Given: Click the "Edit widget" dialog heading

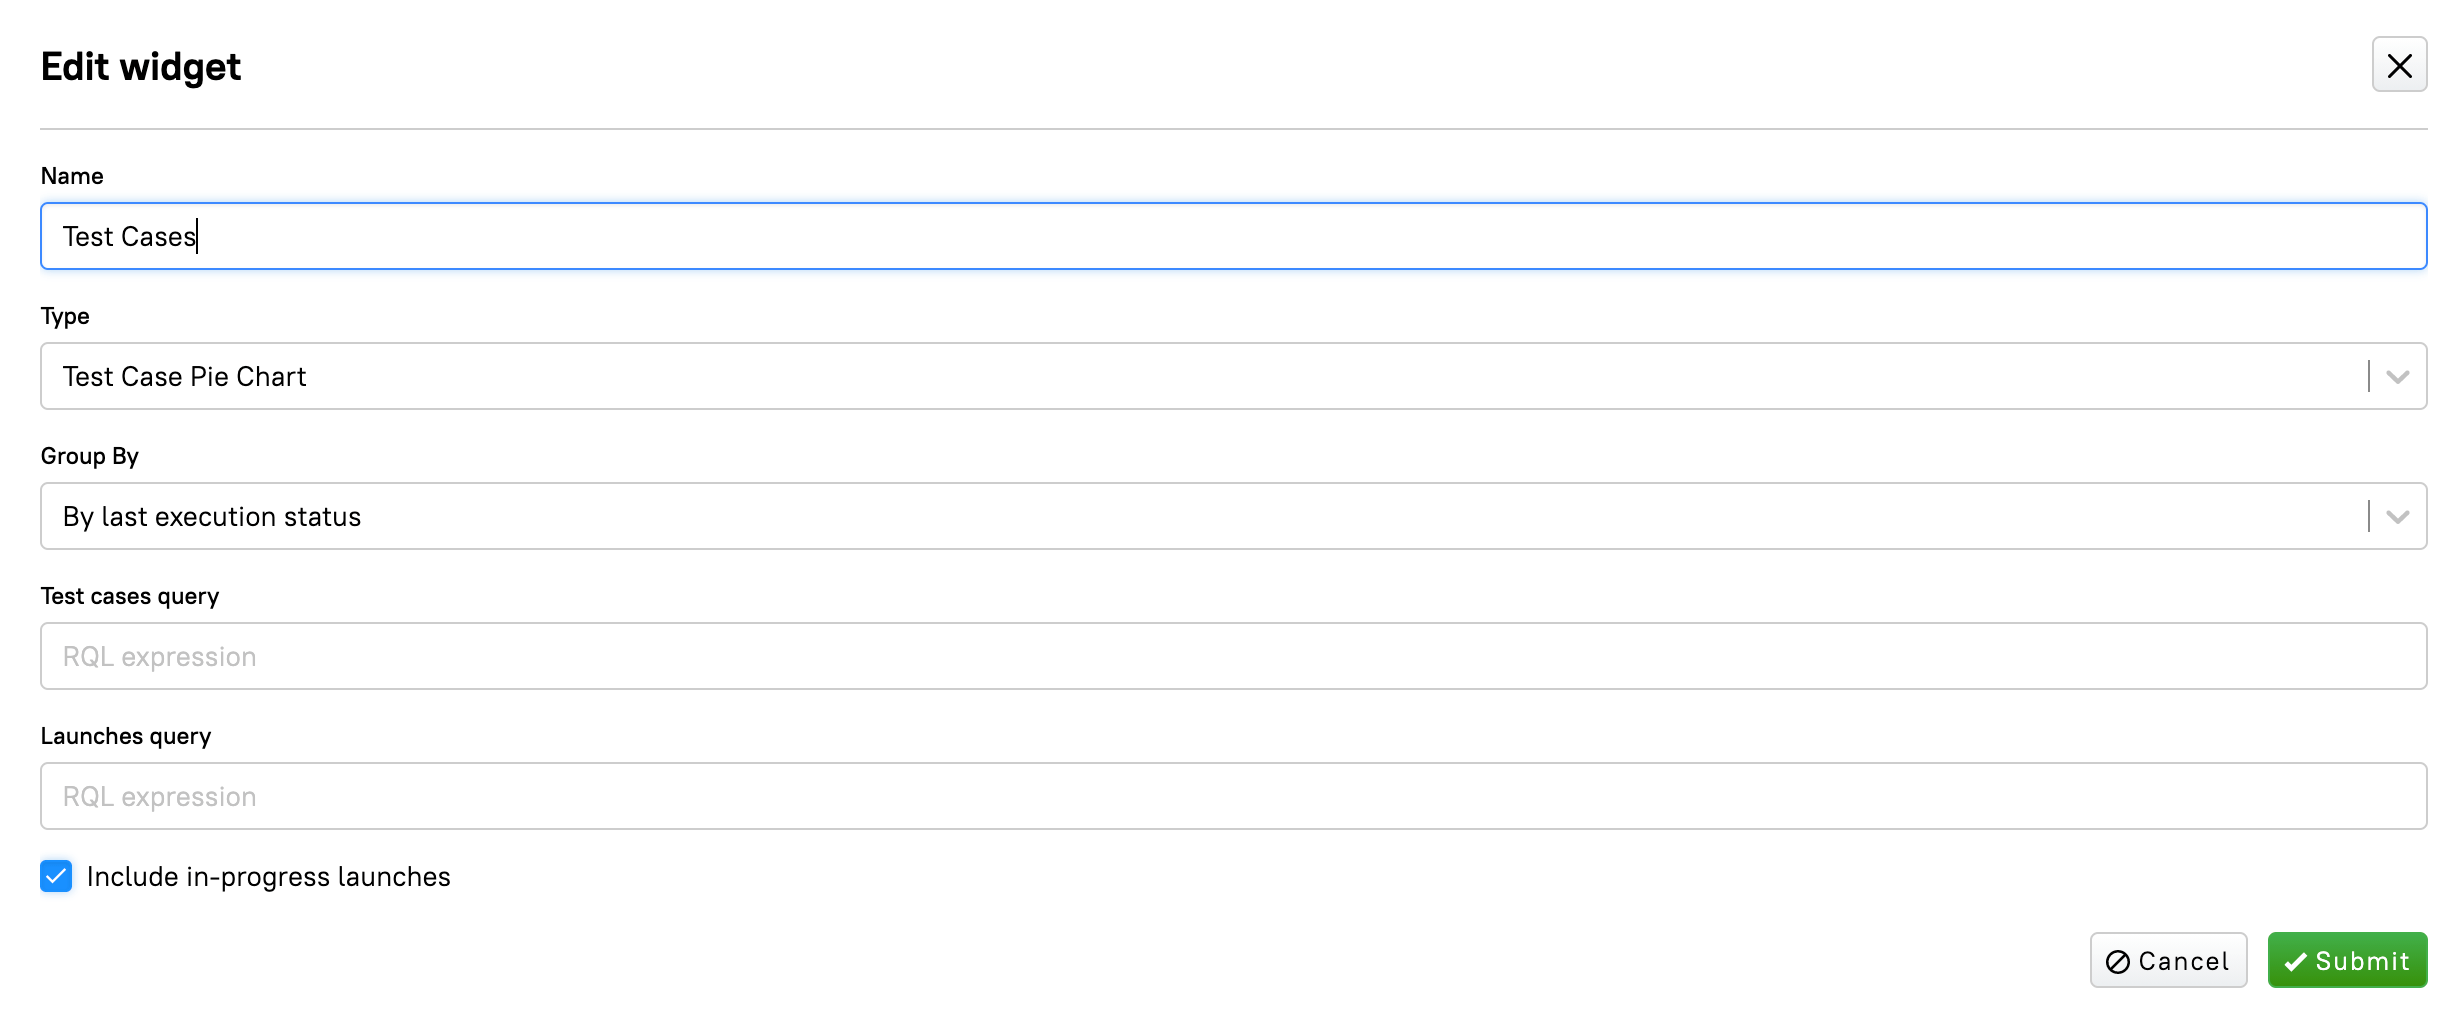Looking at the screenshot, I should point(141,67).
